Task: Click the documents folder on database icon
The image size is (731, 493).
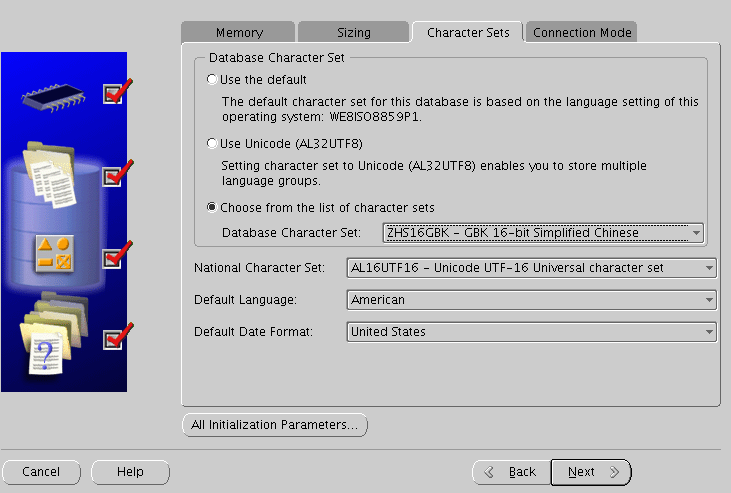Action: 51,175
